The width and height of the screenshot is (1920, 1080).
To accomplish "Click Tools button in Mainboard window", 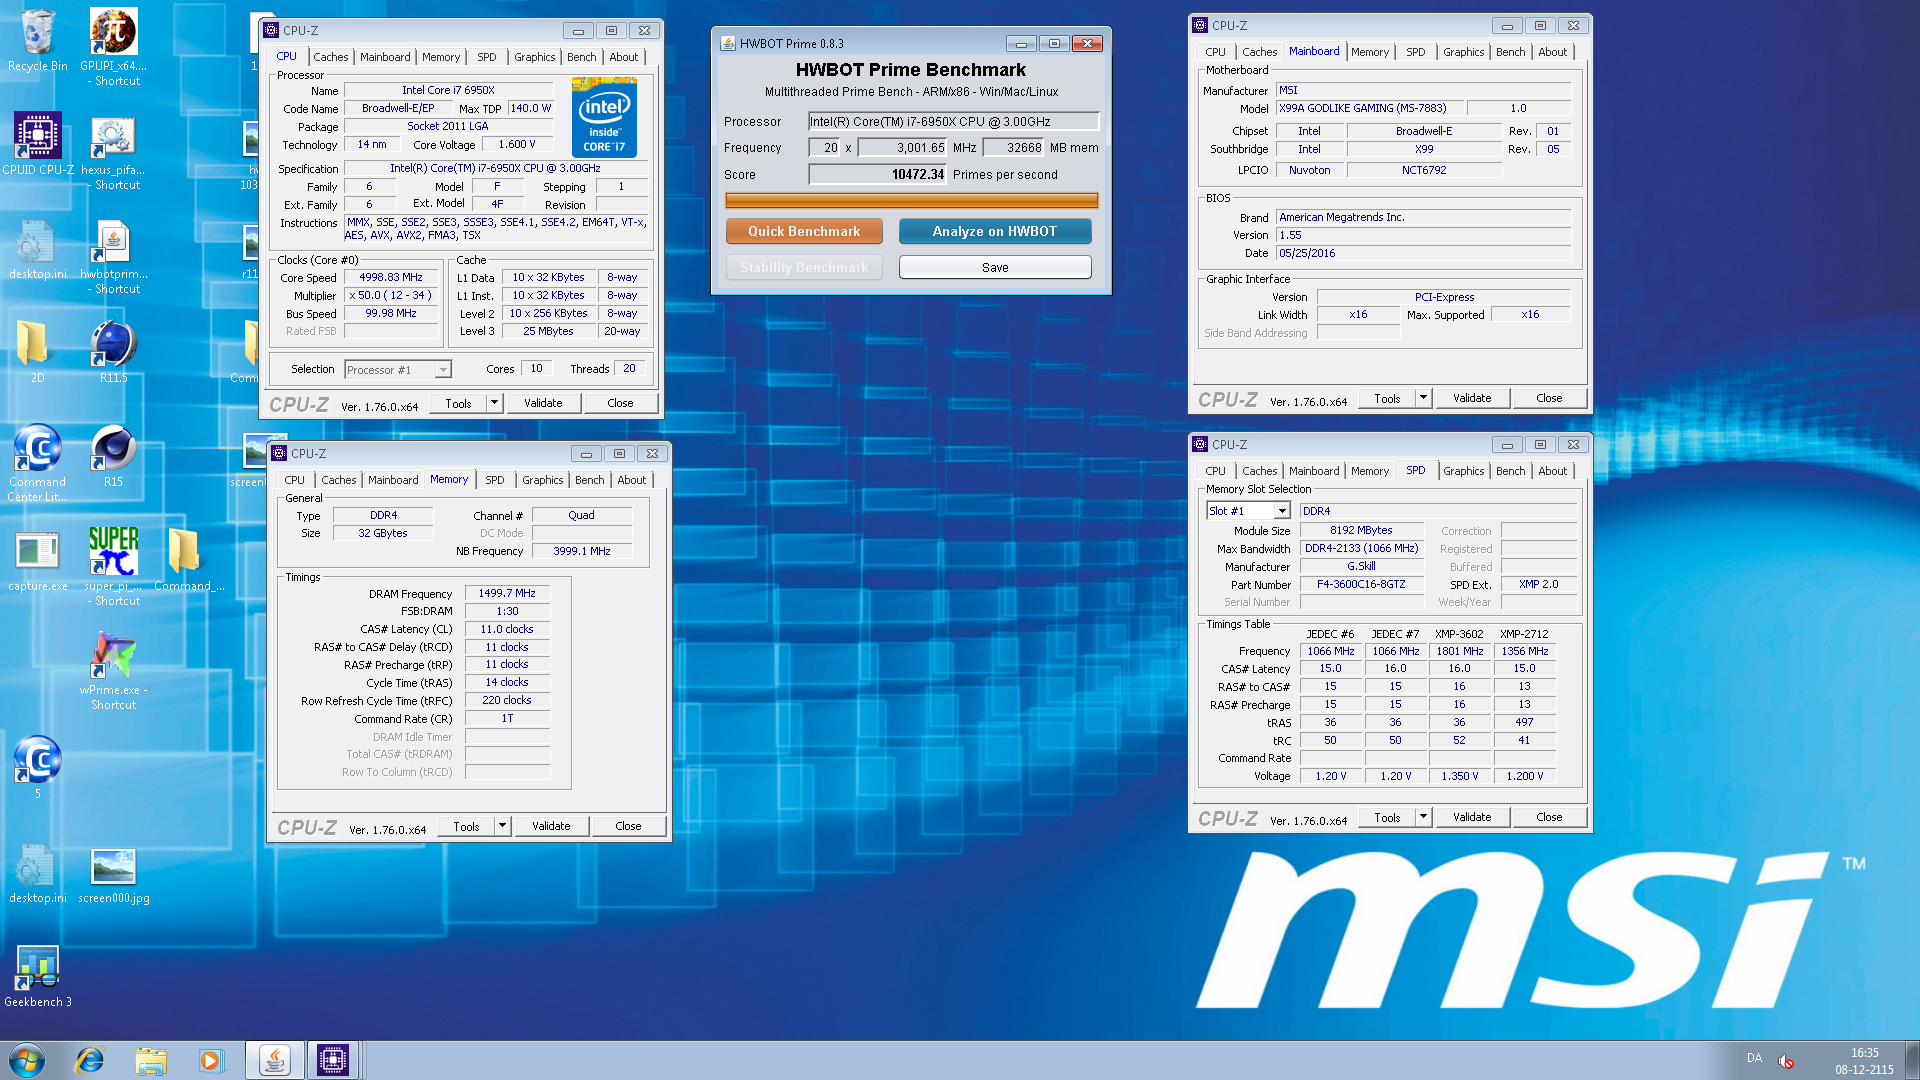I will 1387,398.
